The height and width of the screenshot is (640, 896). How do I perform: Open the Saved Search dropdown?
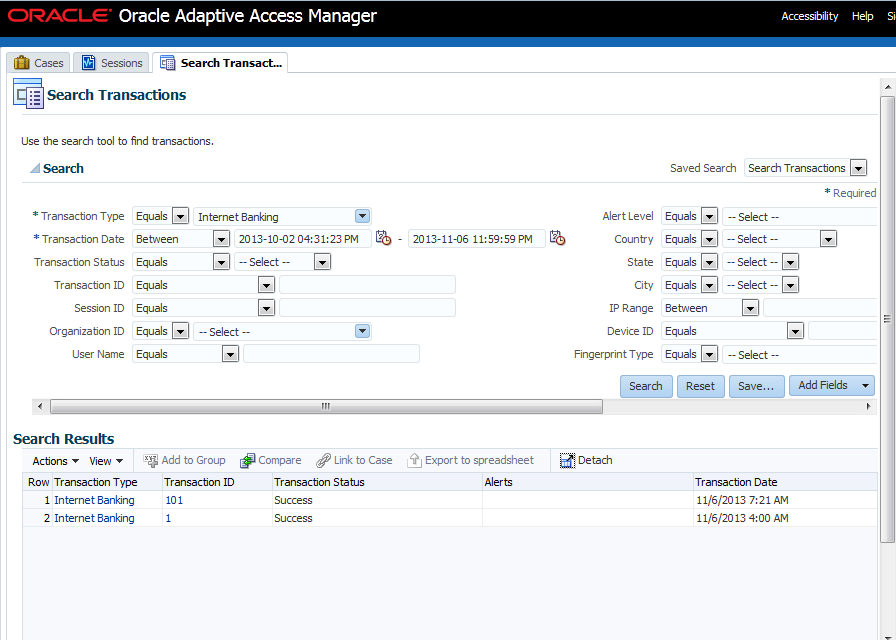[x=858, y=169]
